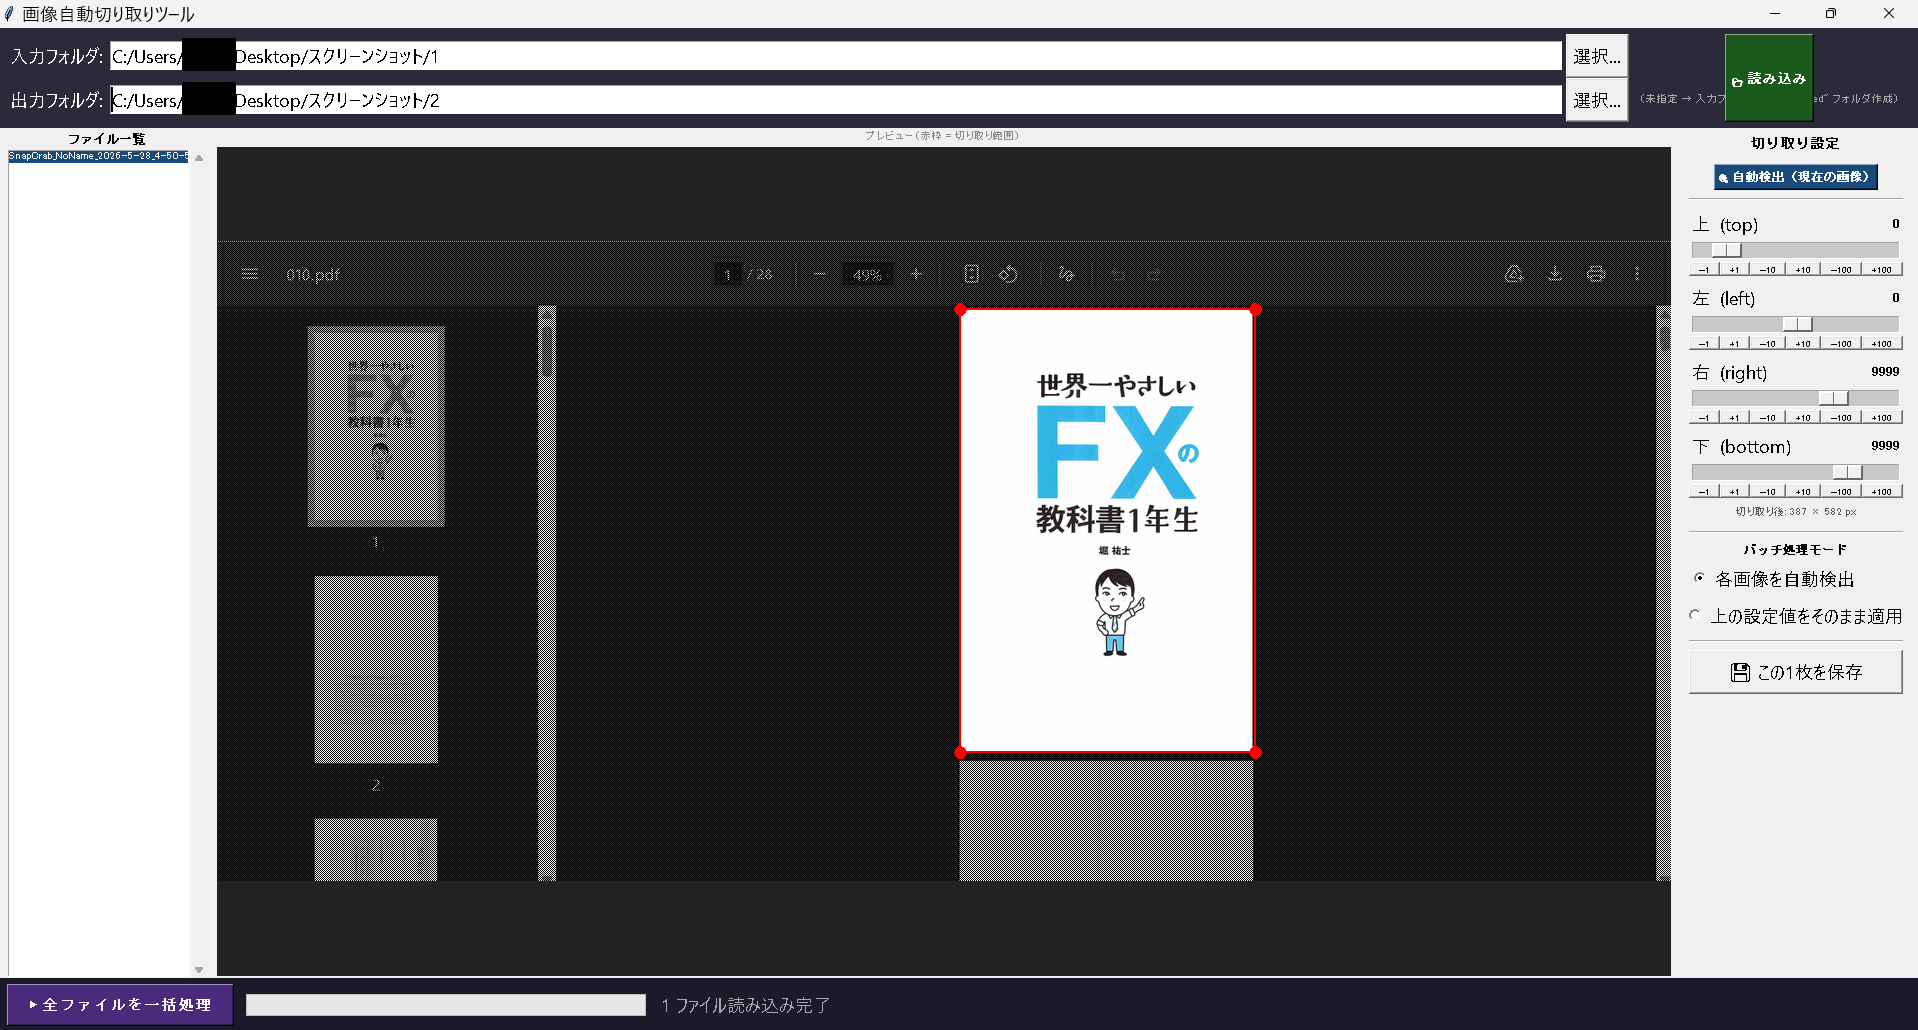Decrease bottom value by 1

(x=1703, y=491)
